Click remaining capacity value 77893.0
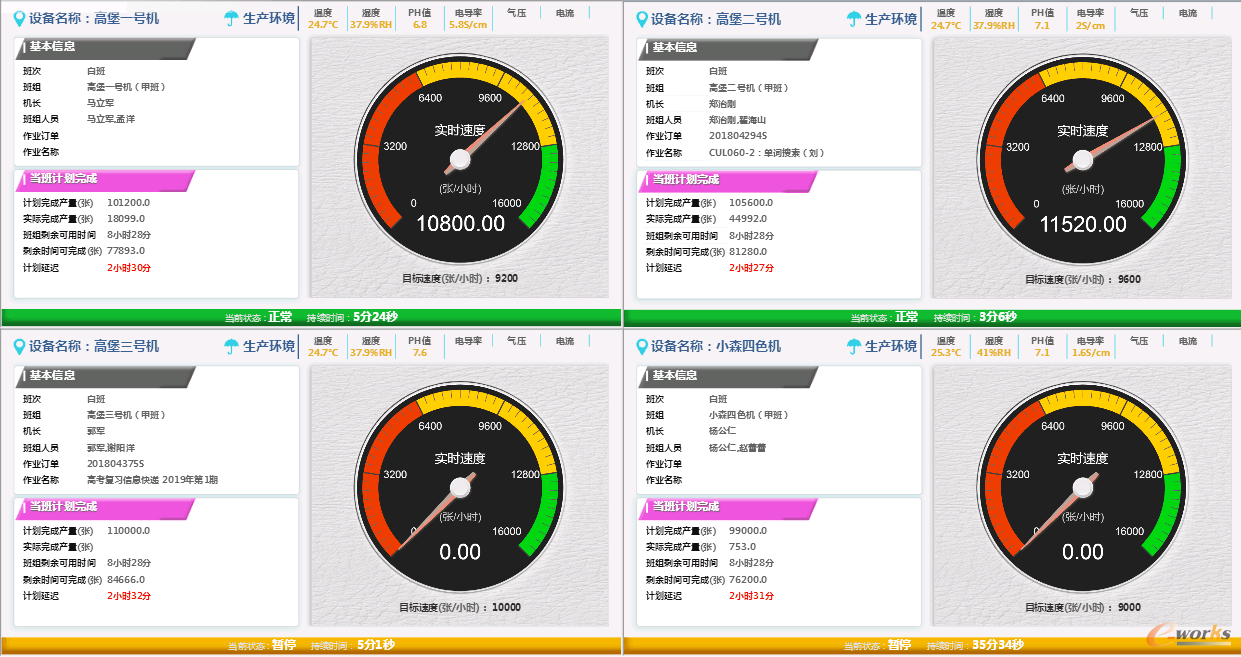This screenshot has width=1241, height=657. click(x=126, y=251)
